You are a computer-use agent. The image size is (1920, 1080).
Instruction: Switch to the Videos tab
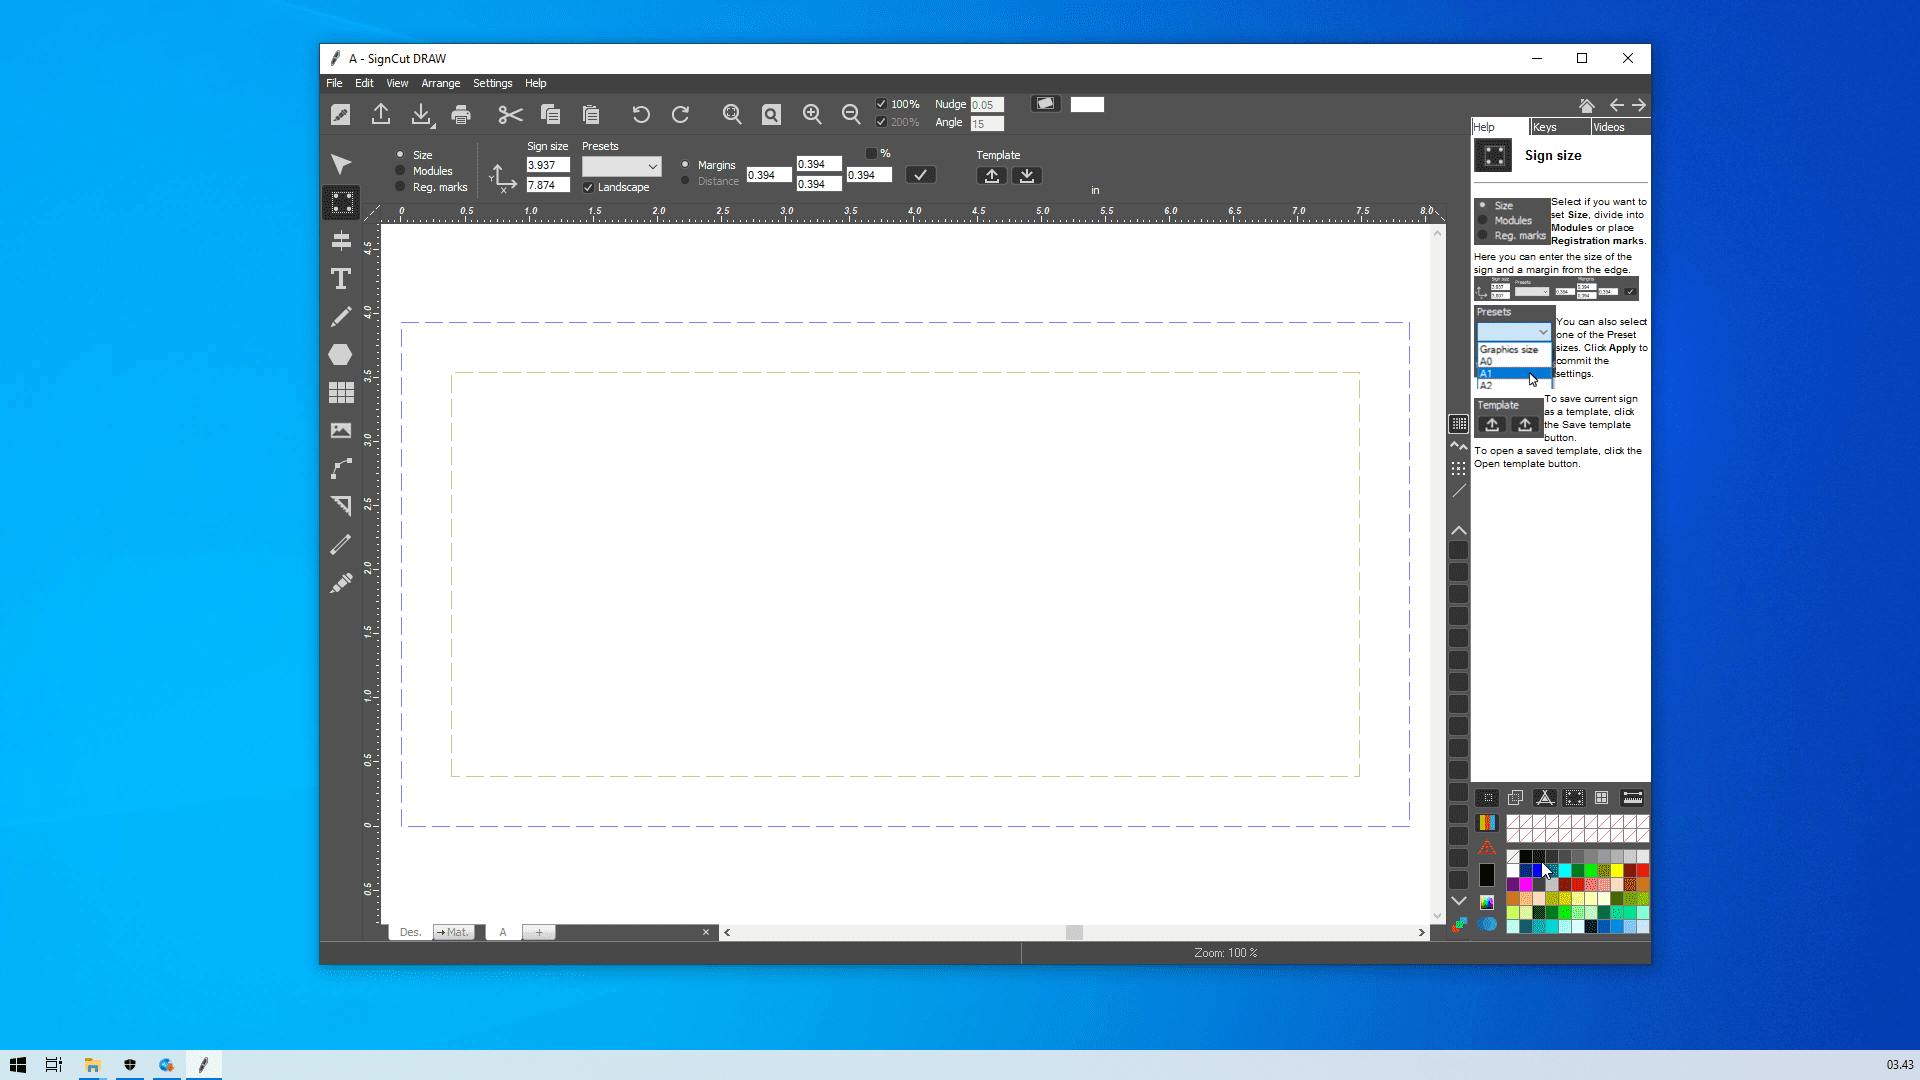click(1609, 127)
